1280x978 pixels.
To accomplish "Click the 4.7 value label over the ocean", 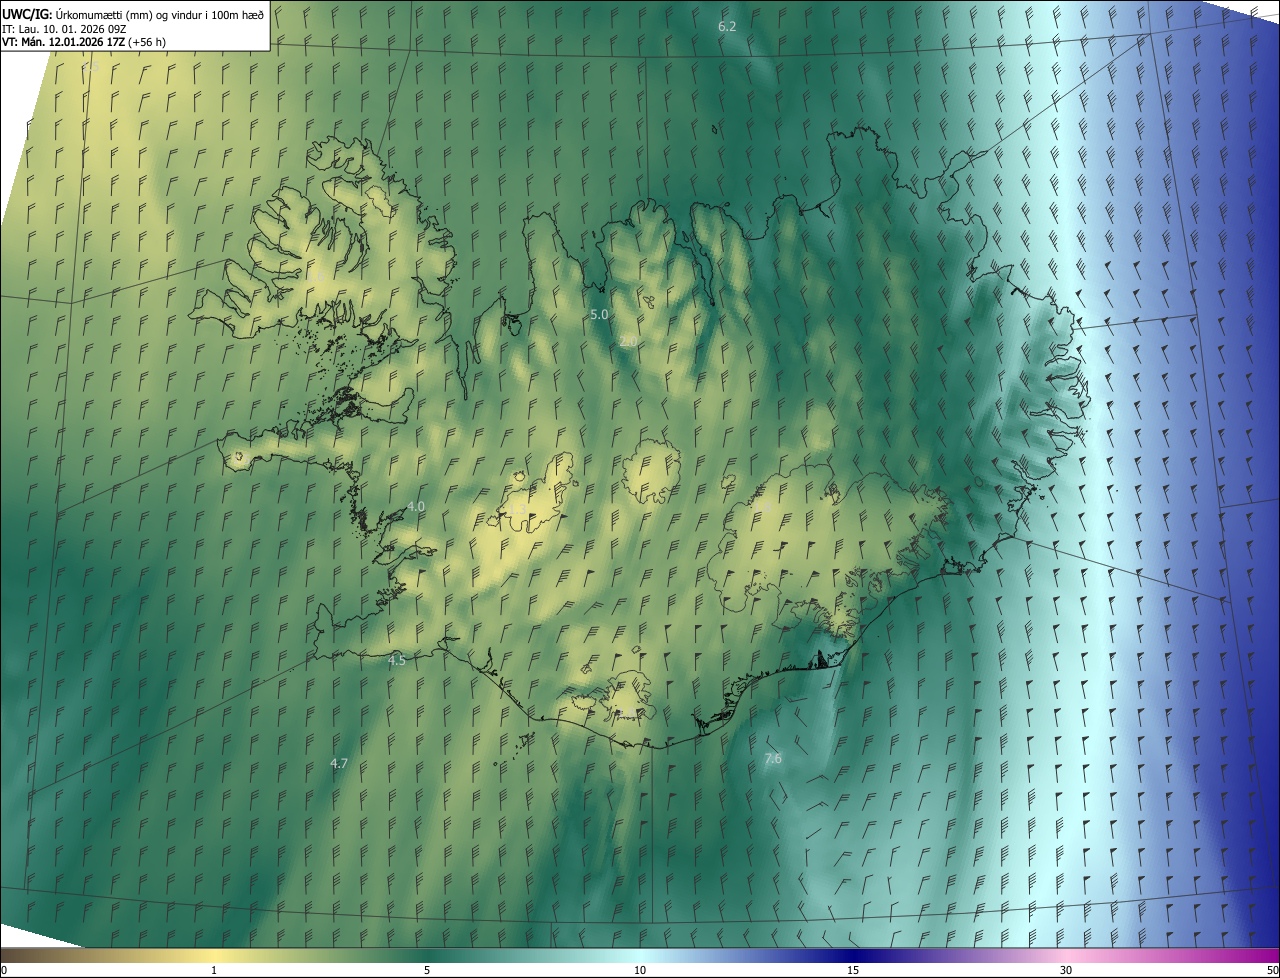I will (x=339, y=763).
